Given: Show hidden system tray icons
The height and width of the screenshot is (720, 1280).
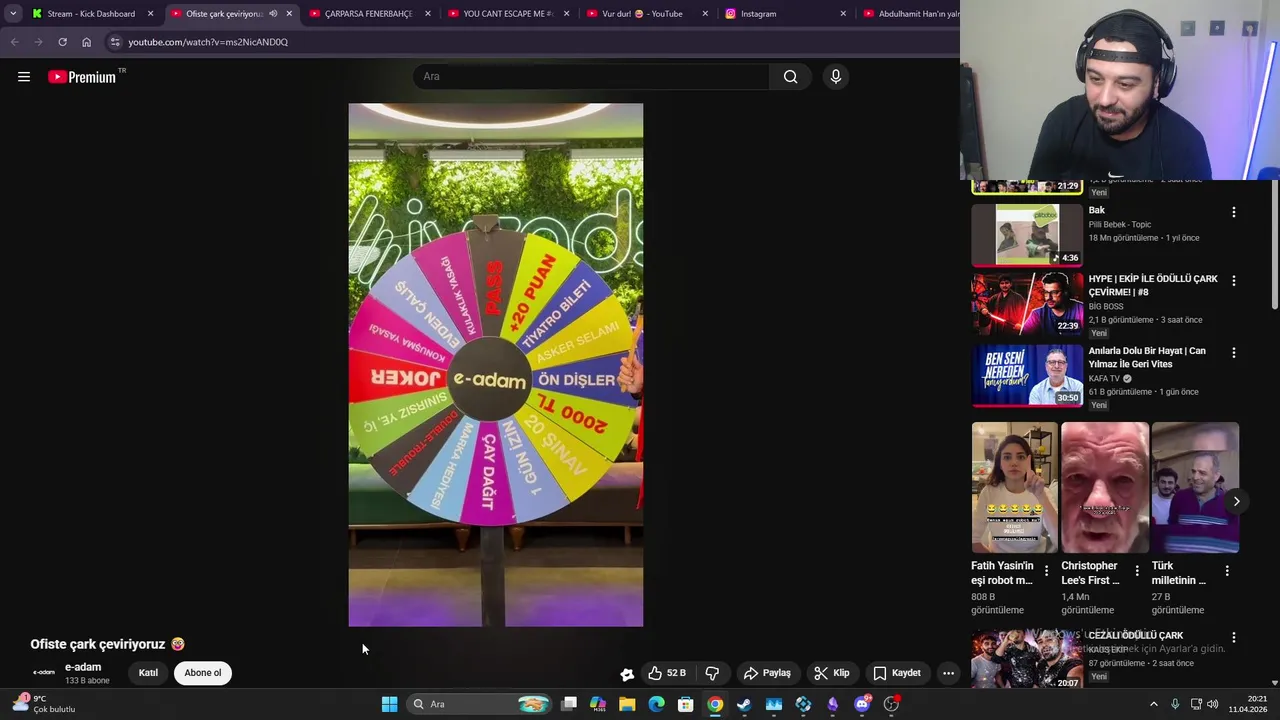Looking at the screenshot, I should (x=1153, y=704).
